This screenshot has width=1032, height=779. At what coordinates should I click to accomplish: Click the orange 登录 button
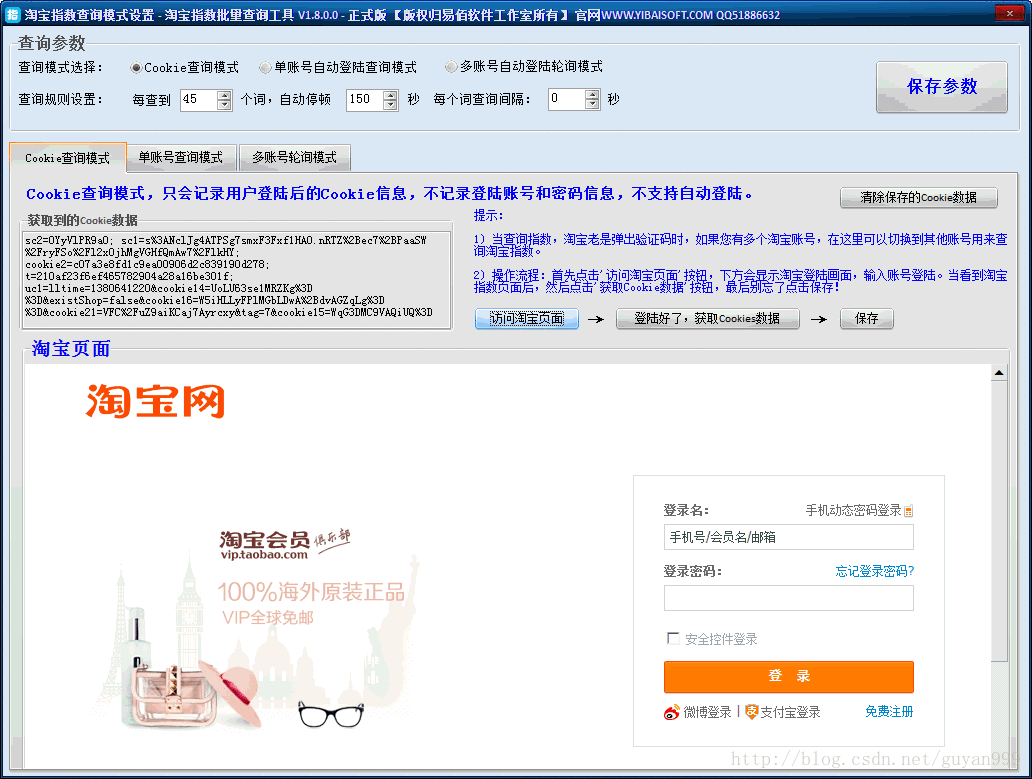pyautogui.click(x=788, y=676)
